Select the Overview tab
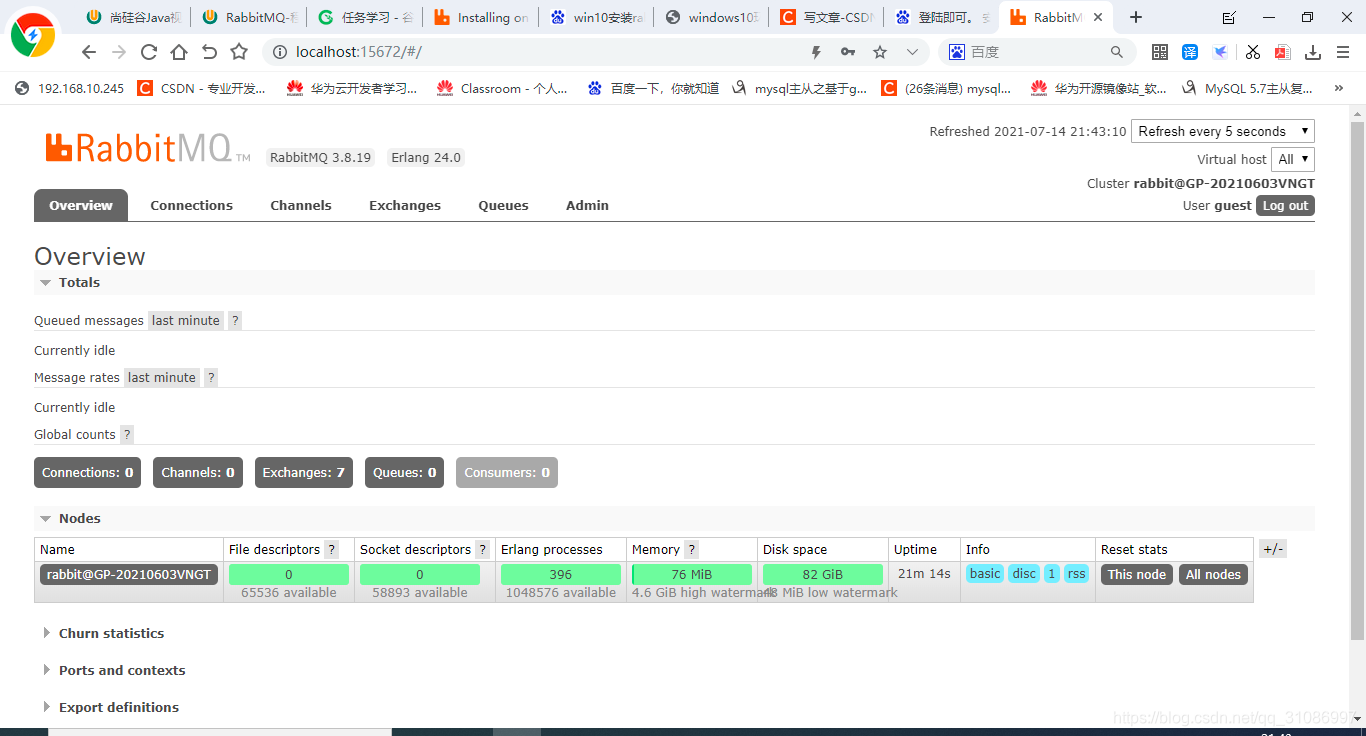1366x736 pixels. click(x=81, y=205)
